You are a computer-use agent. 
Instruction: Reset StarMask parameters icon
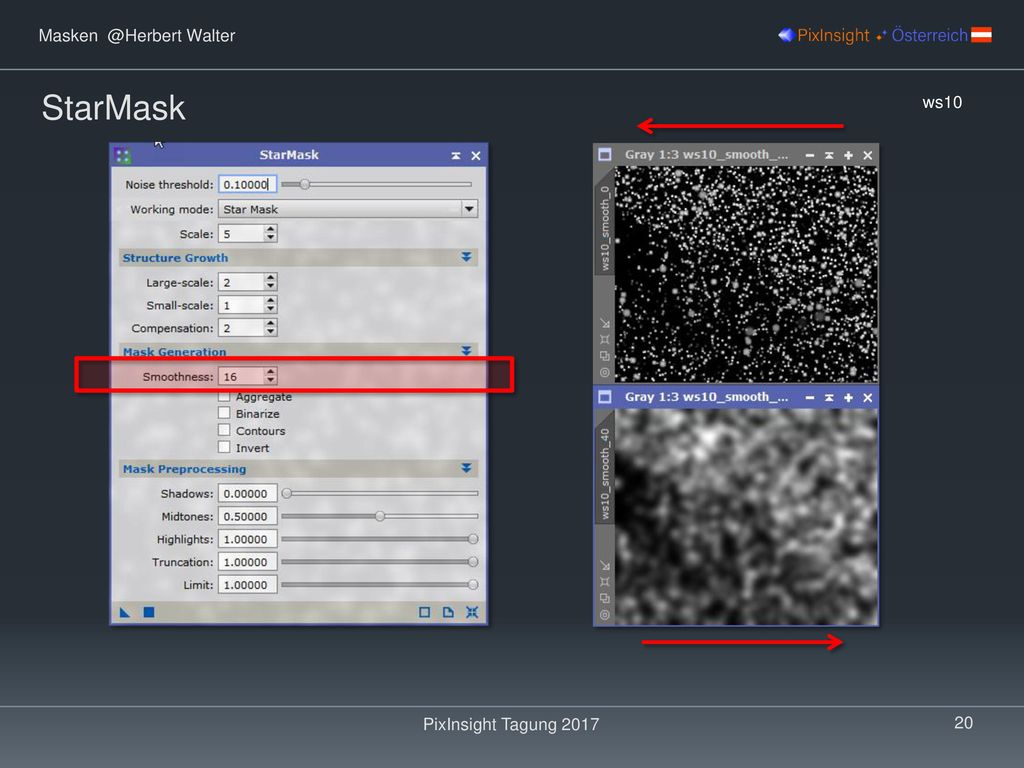tap(472, 612)
